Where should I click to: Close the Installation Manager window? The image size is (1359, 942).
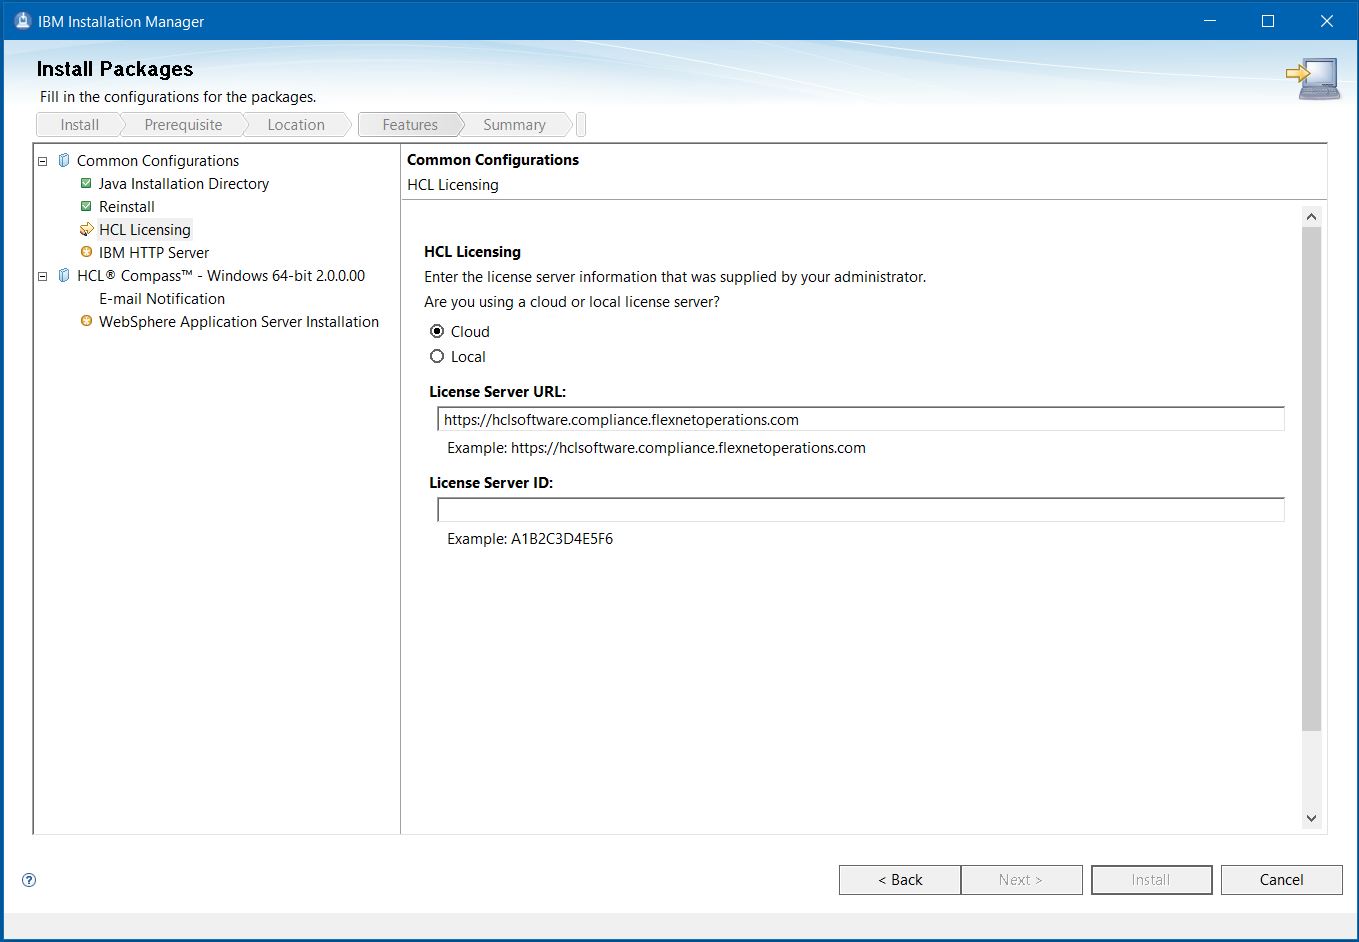point(1327,21)
